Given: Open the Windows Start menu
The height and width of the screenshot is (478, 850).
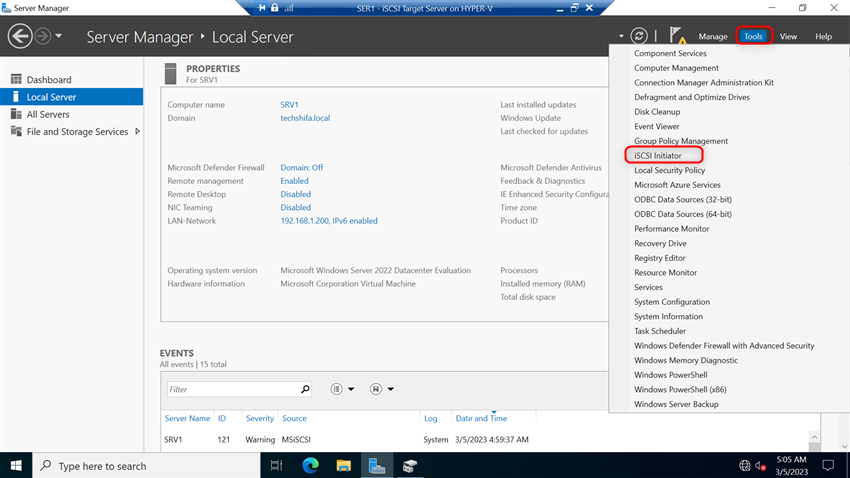Looking at the screenshot, I should [16, 466].
